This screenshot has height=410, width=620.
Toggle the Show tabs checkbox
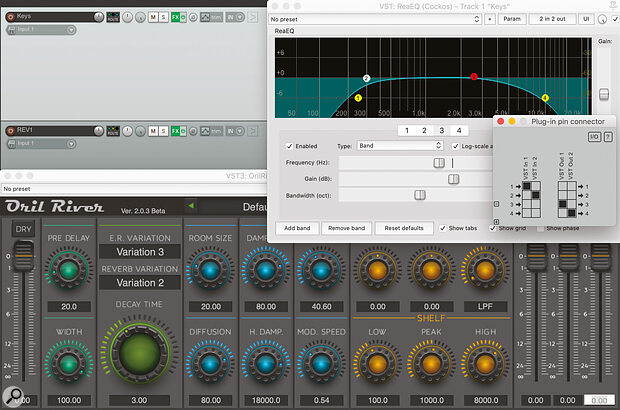point(443,228)
